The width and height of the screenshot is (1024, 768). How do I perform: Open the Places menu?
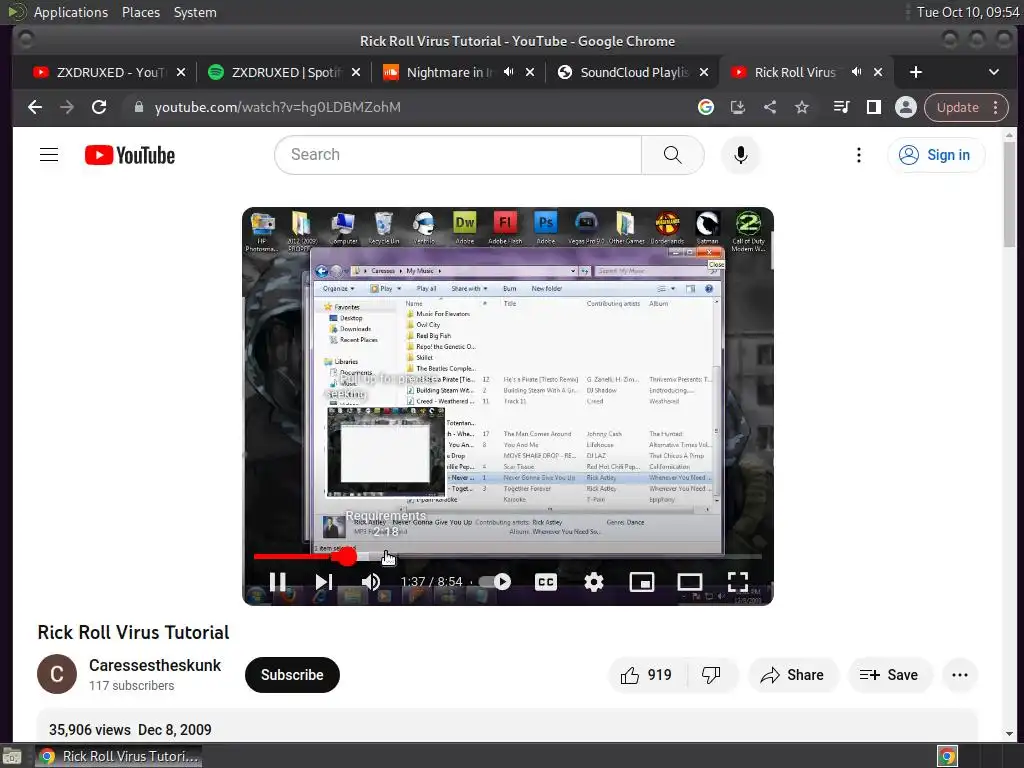(140, 12)
